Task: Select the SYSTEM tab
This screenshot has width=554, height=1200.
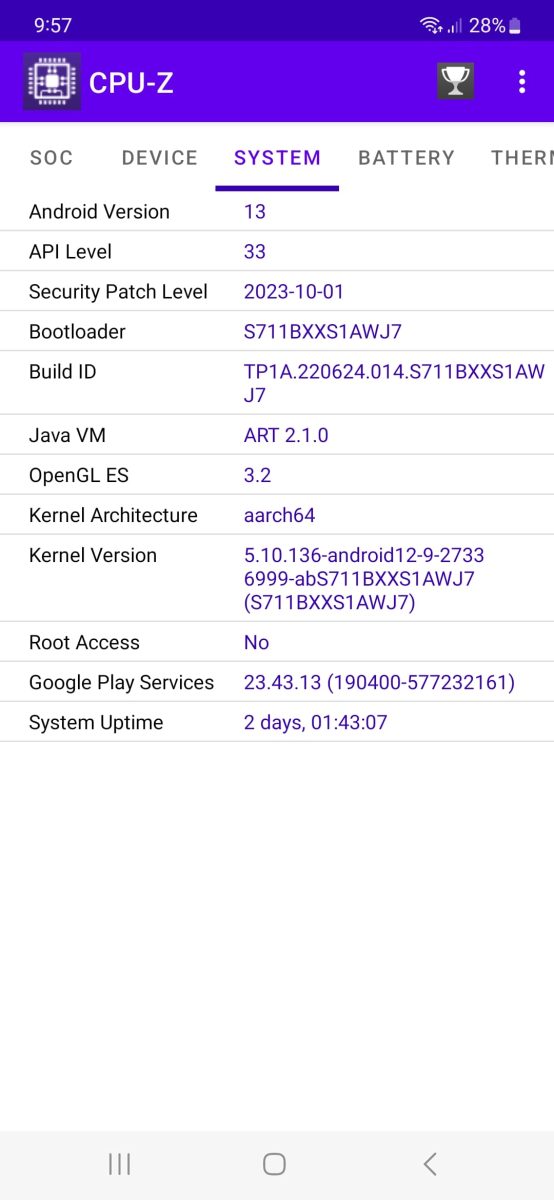Action: point(277,158)
